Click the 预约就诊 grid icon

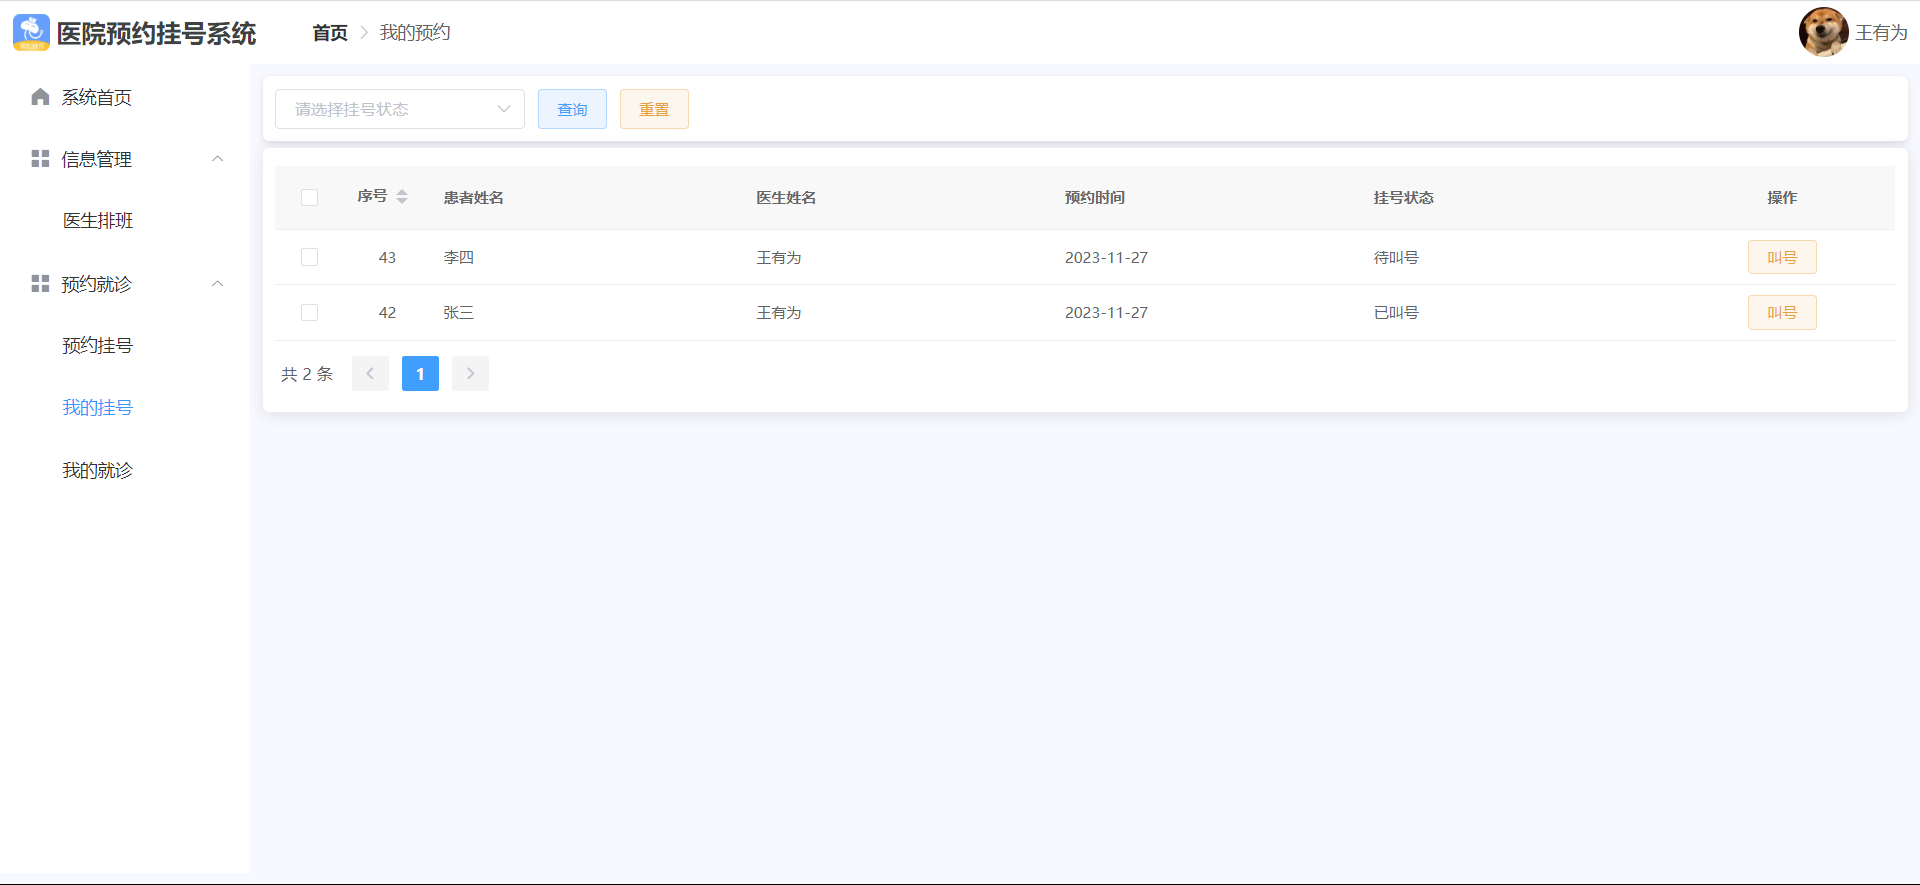coord(40,284)
